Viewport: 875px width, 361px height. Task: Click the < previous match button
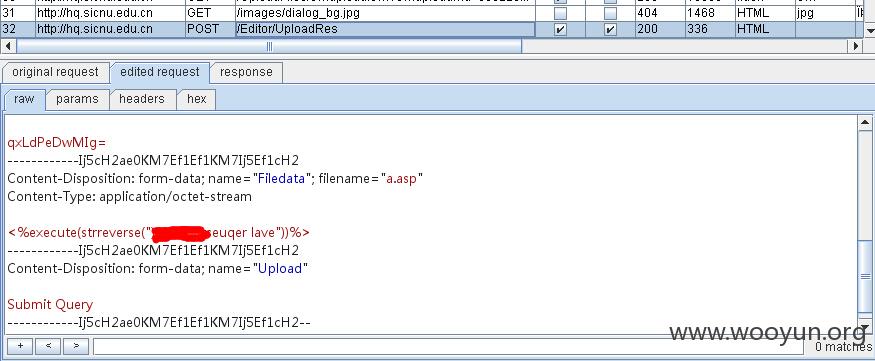click(x=48, y=346)
